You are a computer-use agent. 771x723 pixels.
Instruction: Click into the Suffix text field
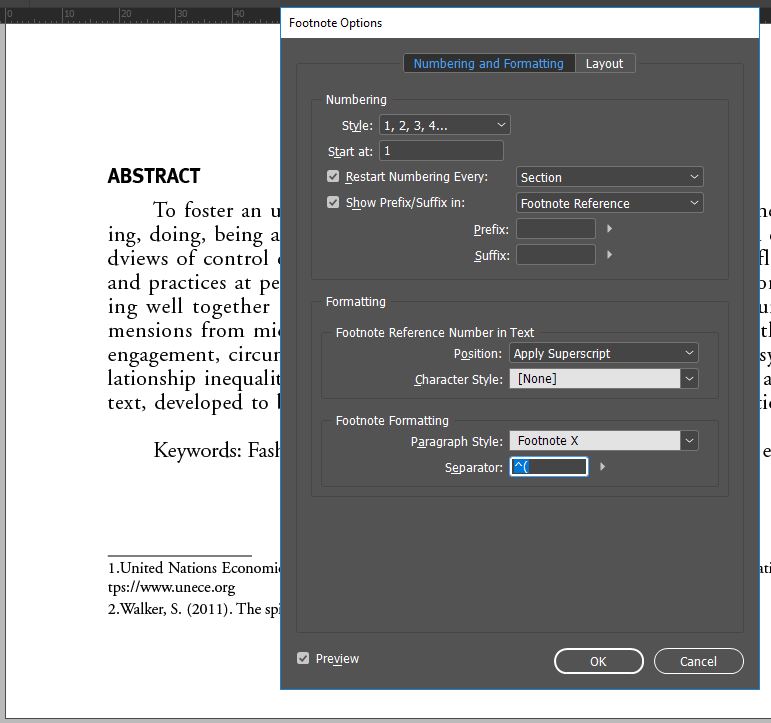coord(555,255)
